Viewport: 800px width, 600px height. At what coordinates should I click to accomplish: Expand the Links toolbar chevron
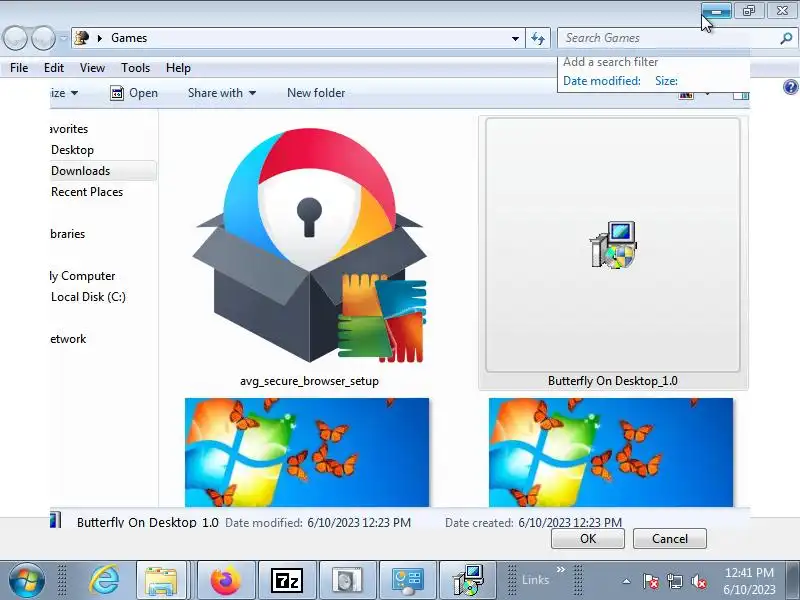(x=561, y=569)
